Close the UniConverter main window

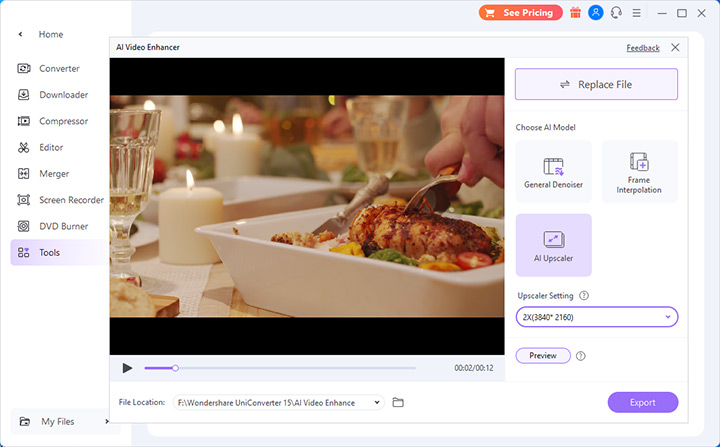pyautogui.click(x=702, y=13)
